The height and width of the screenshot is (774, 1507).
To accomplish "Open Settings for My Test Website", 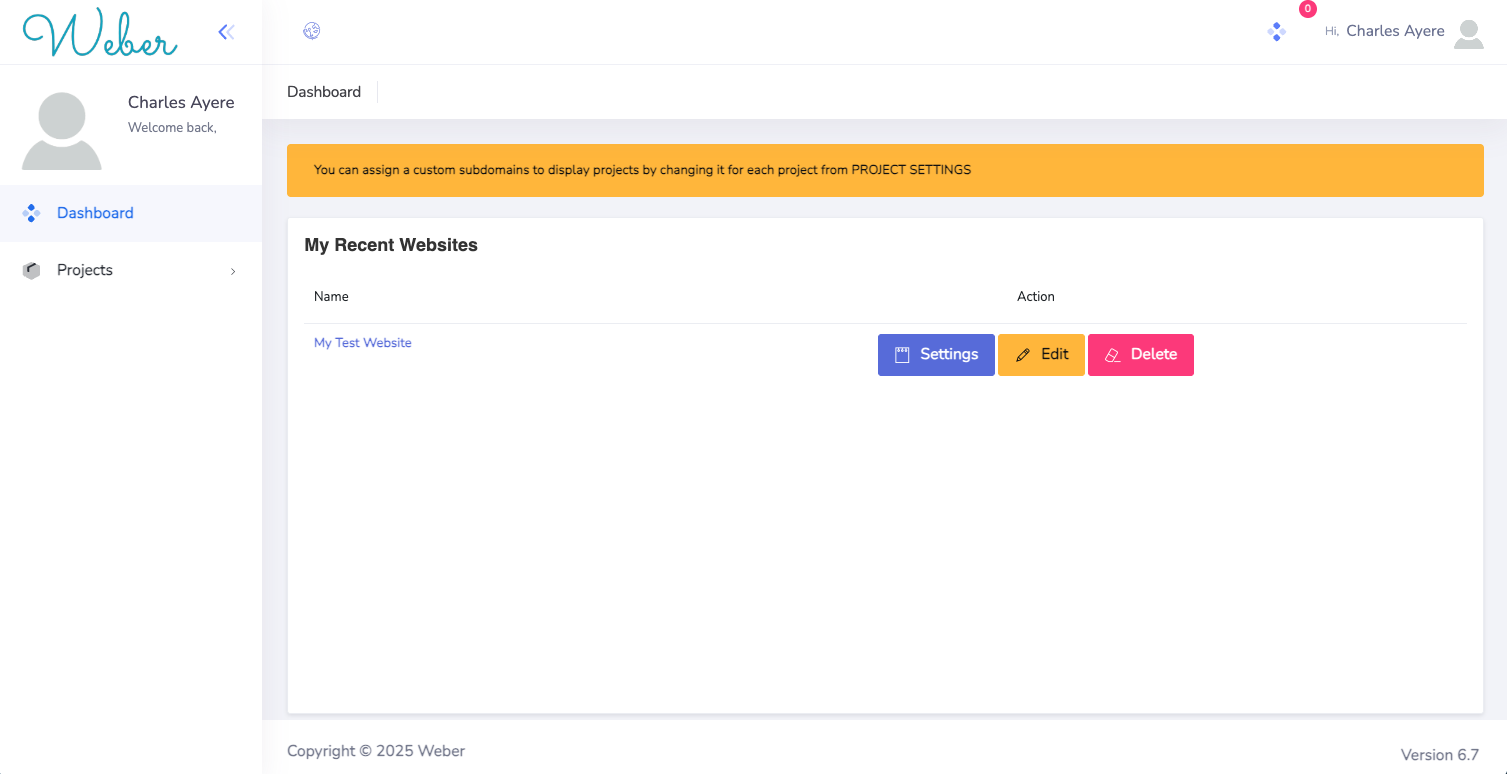I will [936, 354].
